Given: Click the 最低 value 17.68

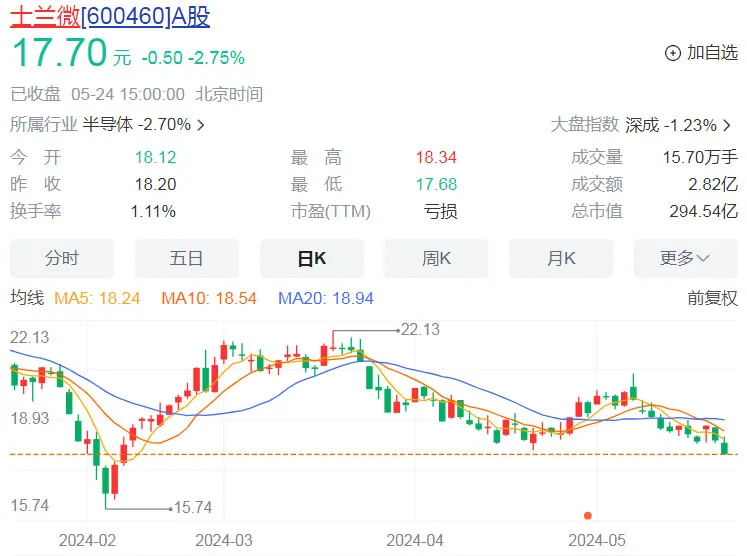Looking at the screenshot, I should pos(436,184).
